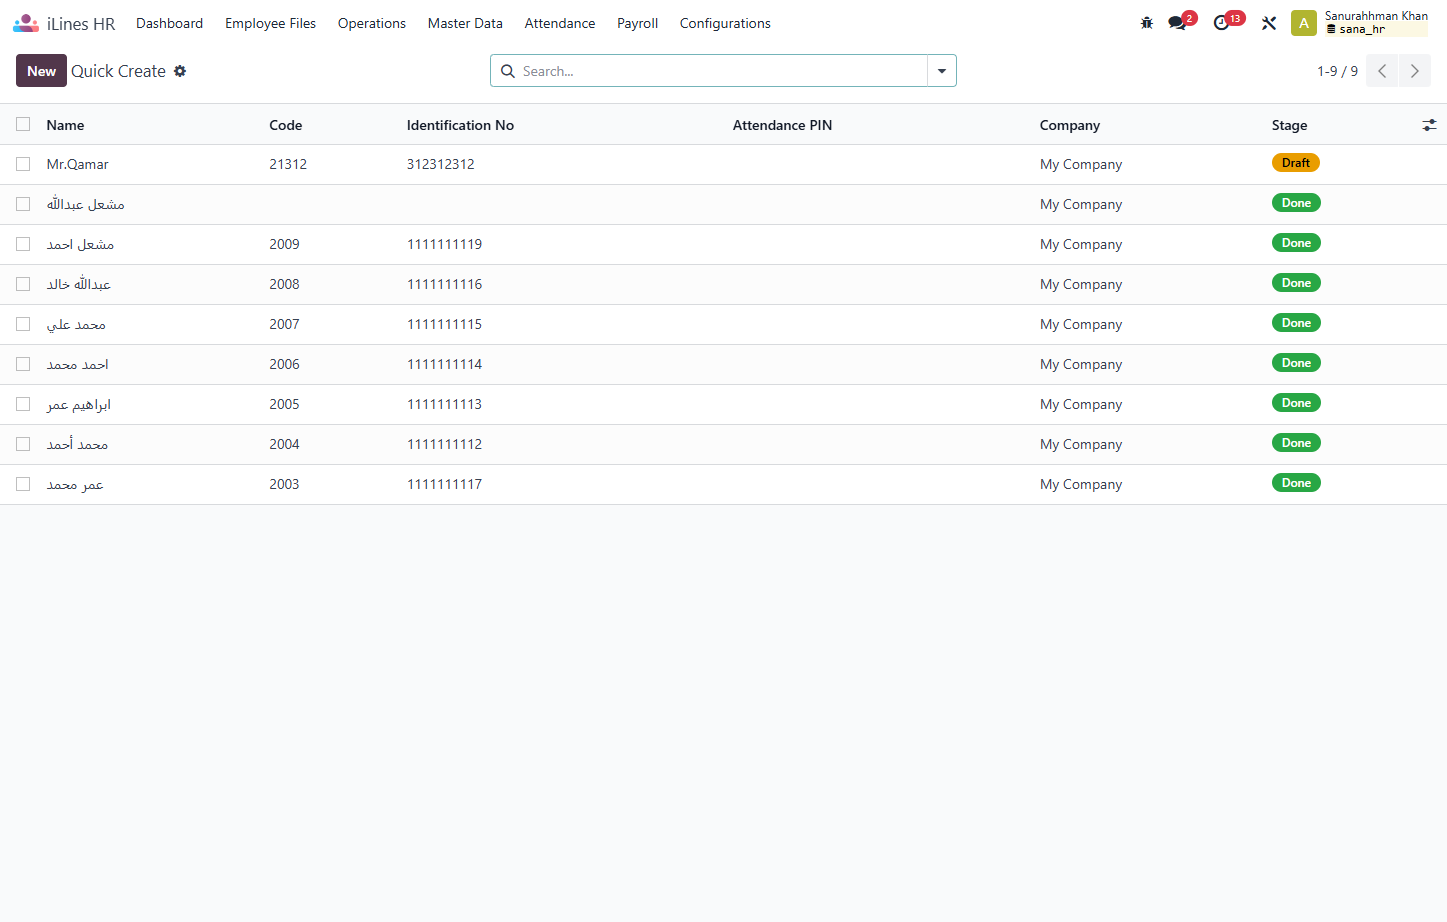This screenshot has width=1447, height=922.
Task: Sort by Name column header
Action: click(65, 125)
